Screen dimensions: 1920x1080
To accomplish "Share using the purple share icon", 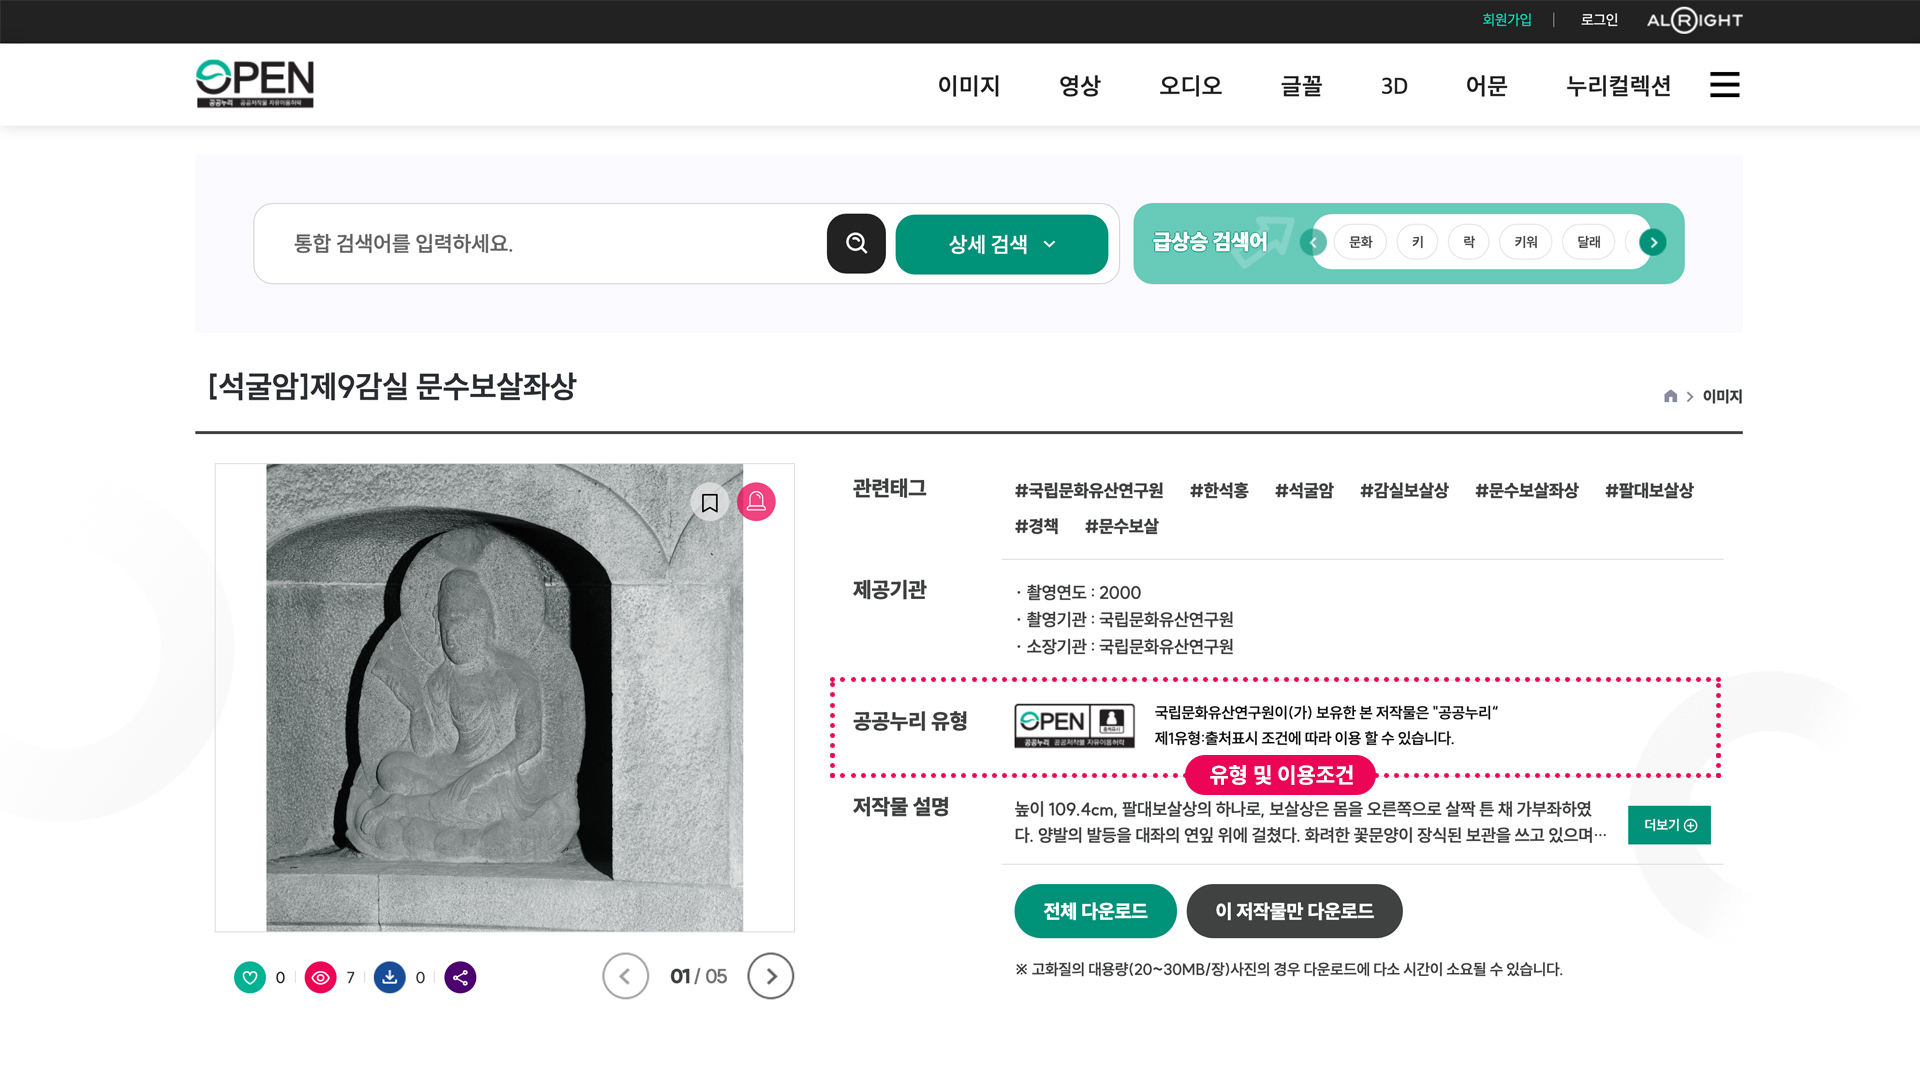I will [x=460, y=977].
